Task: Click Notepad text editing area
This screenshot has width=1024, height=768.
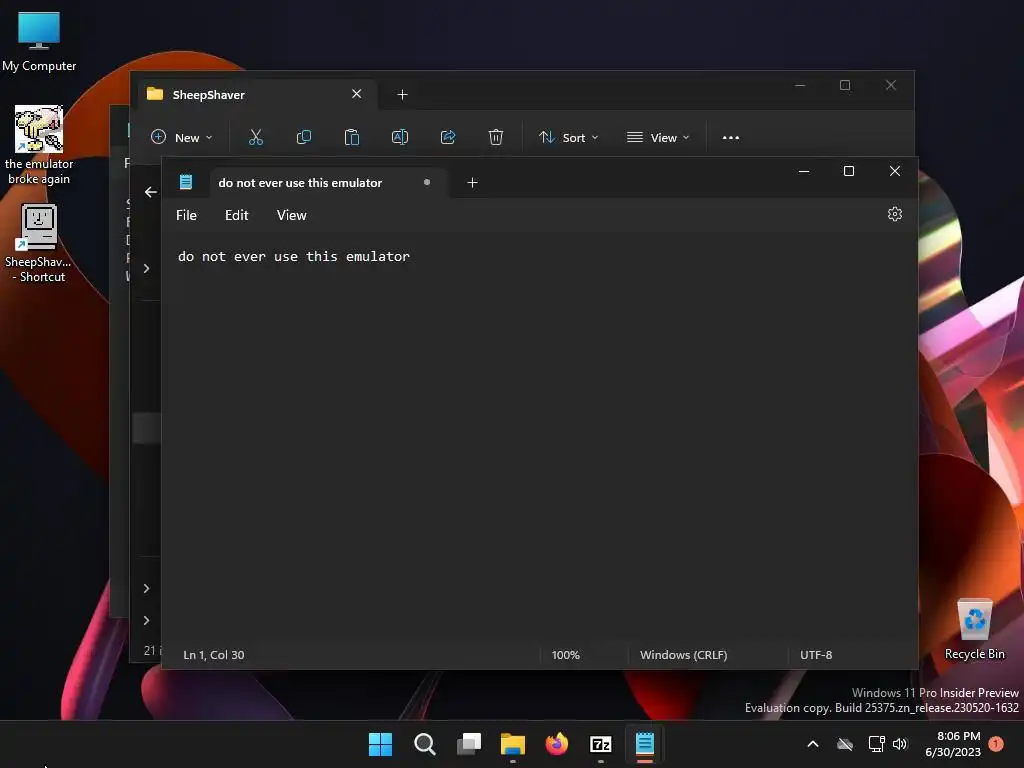Action: (x=539, y=438)
